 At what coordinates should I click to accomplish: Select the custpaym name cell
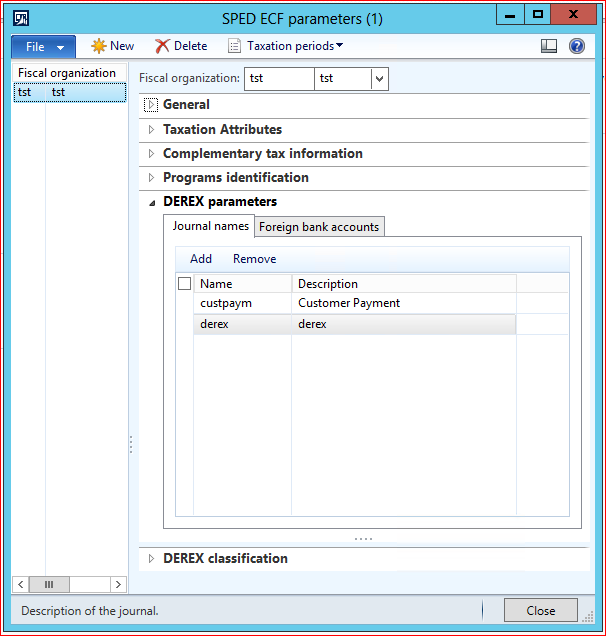click(x=243, y=303)
